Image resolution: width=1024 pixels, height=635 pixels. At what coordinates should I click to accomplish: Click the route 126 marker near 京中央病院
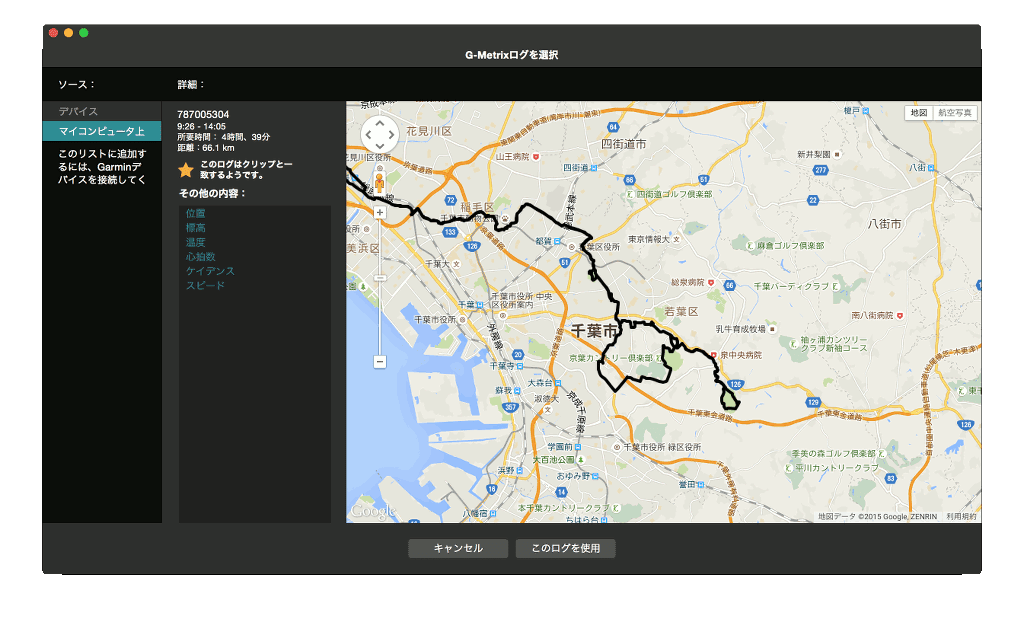pos(736,384)
